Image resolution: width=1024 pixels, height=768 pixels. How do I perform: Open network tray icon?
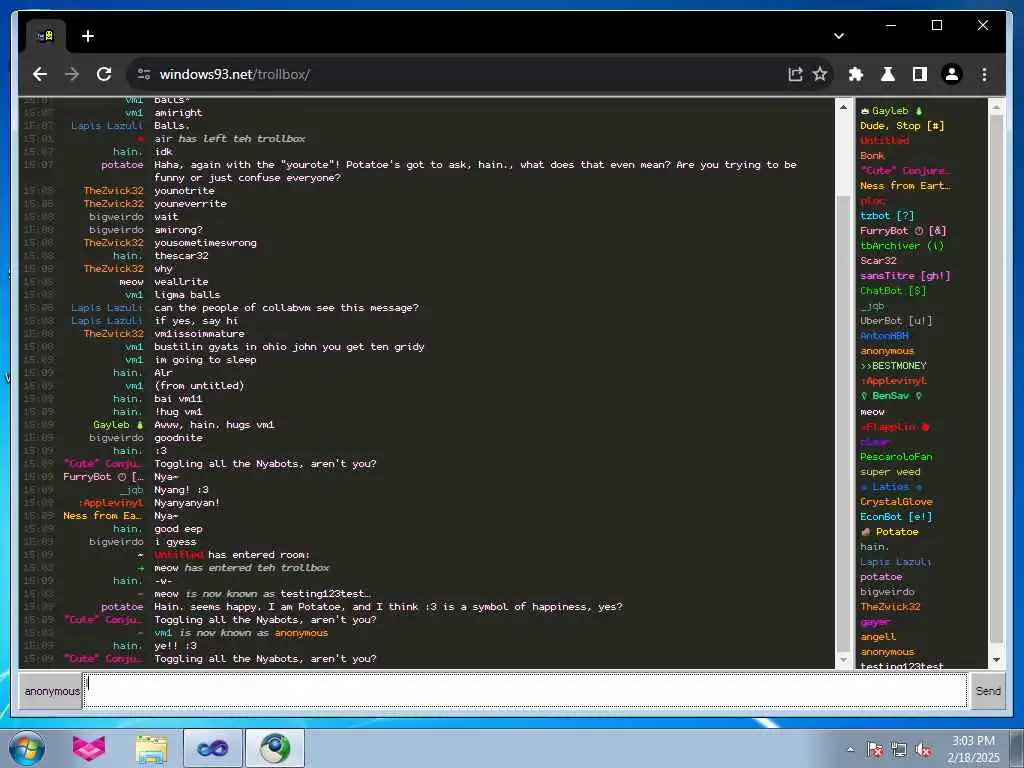click(x=899, y=750)
